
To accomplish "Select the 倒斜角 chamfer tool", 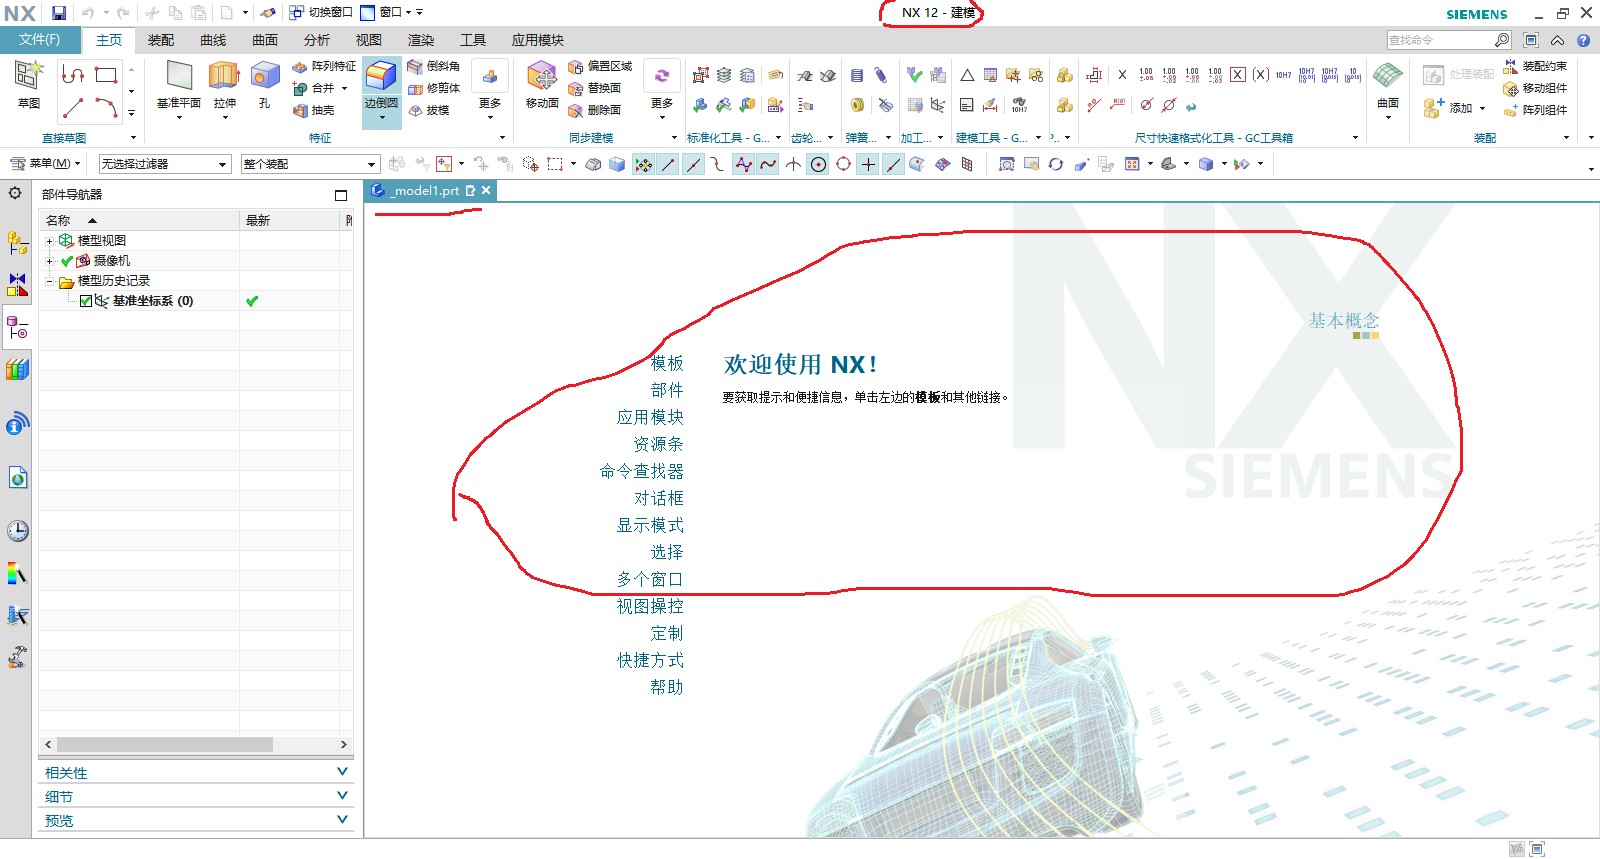I will click(x=433, y=66).
